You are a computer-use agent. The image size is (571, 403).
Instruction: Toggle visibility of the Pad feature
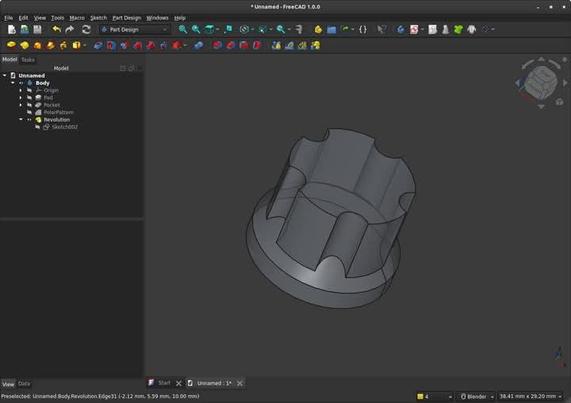[x=29, y=98]
